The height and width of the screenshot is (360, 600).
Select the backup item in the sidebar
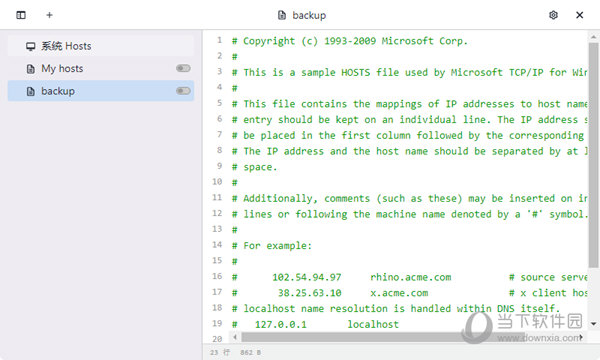tap(101, 91)
